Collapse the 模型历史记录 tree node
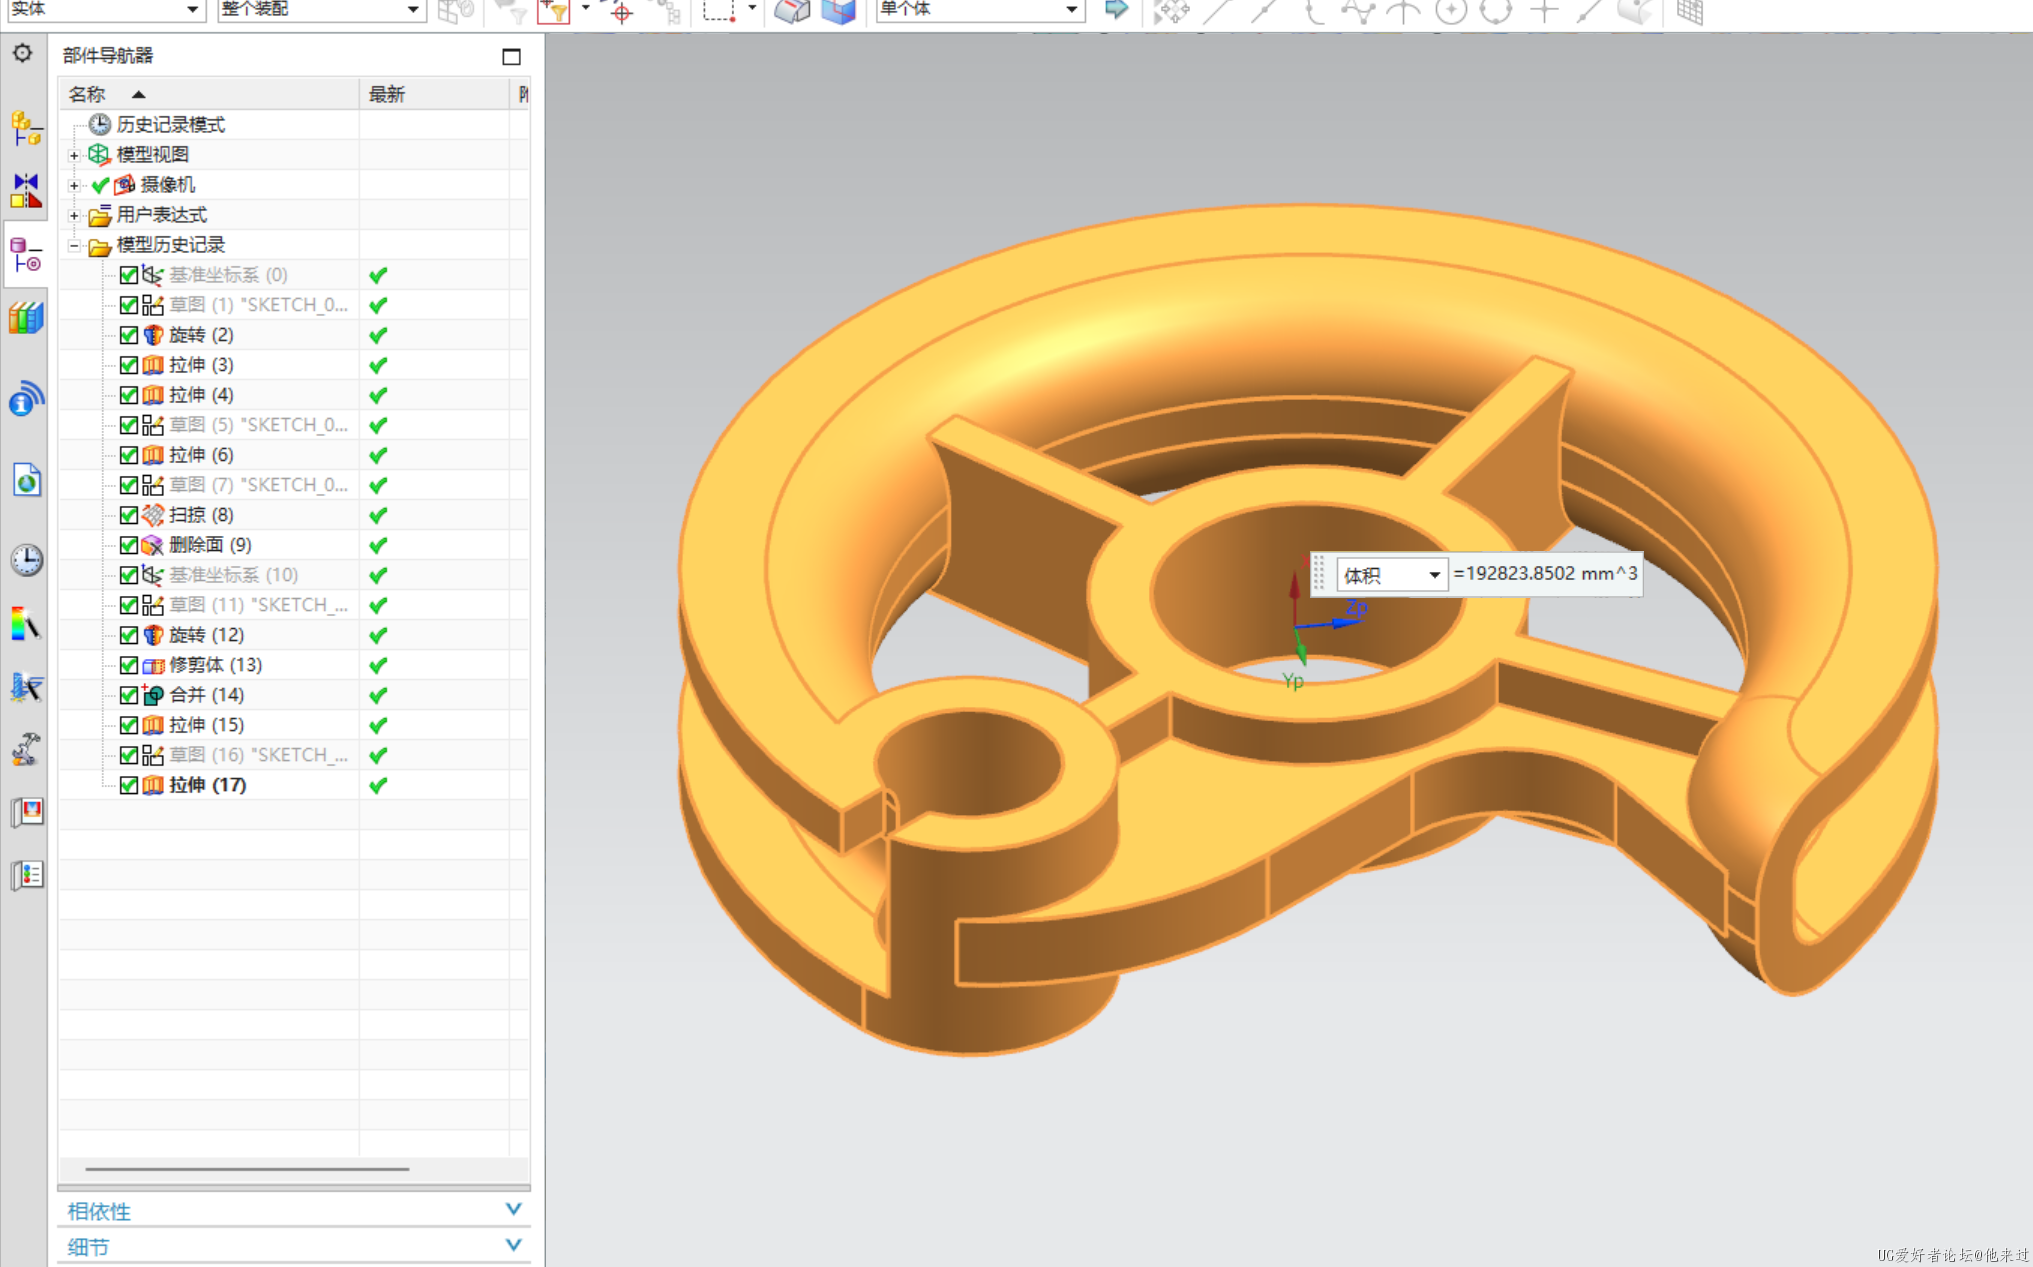2033x1267 pixels. point(74,245)
